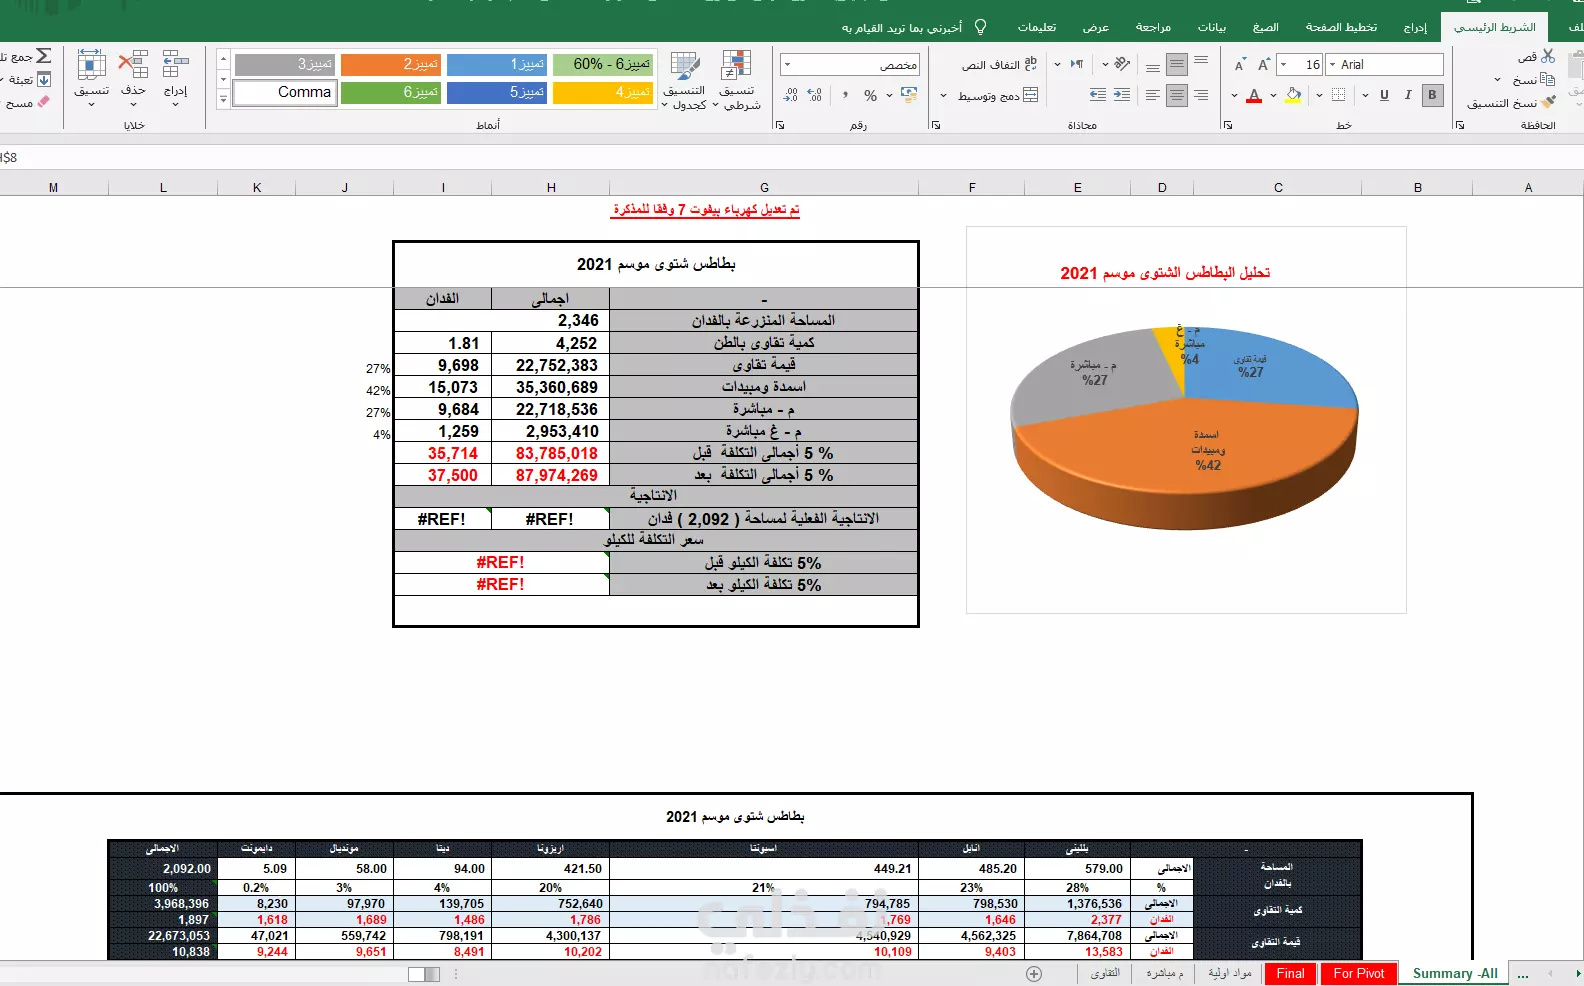
Task: Decrease font size with the small A icon
Action: coord(1239,65)
